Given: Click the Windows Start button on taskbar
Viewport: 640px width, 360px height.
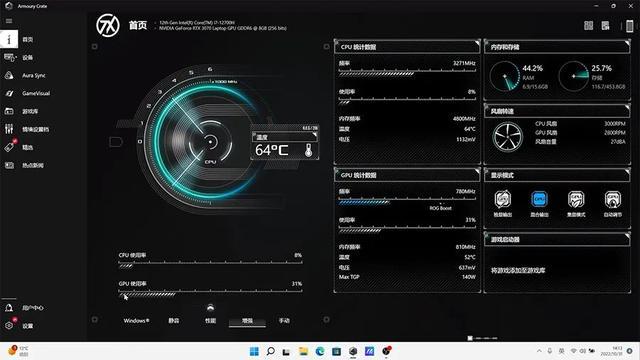Looking at the screenshot, I should pyautogui.click(x=254, y=351).
